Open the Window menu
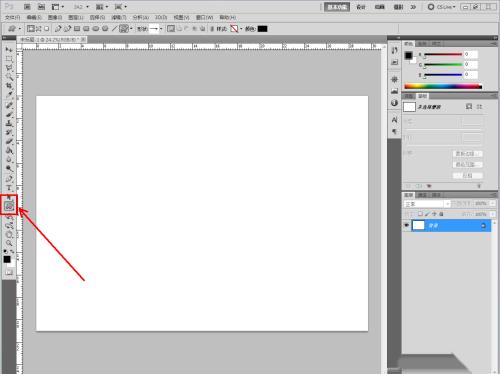Image resolution: width=500 pixels, height=374 pixels. pos(204,17)
